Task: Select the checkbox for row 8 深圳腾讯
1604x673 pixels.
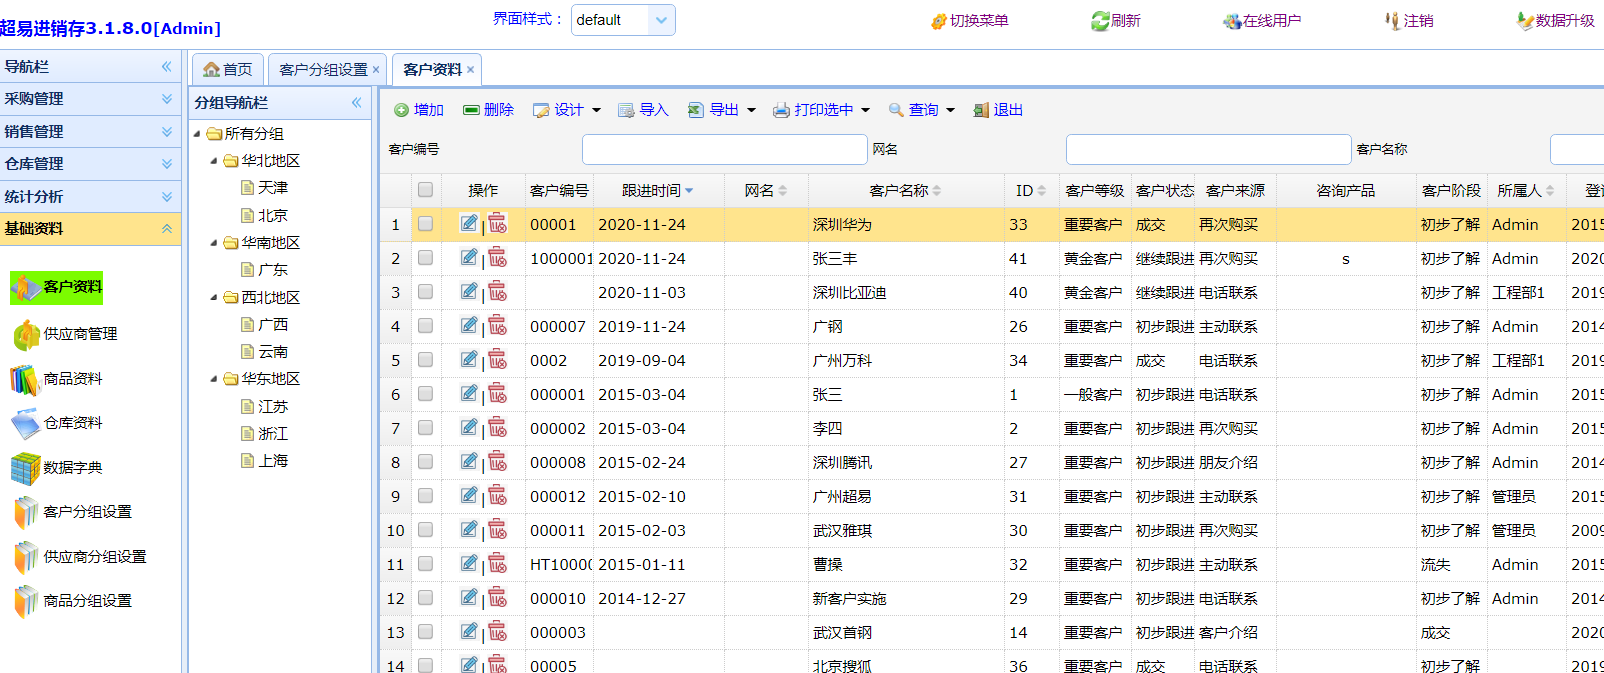Action: (x=426, y=462)
